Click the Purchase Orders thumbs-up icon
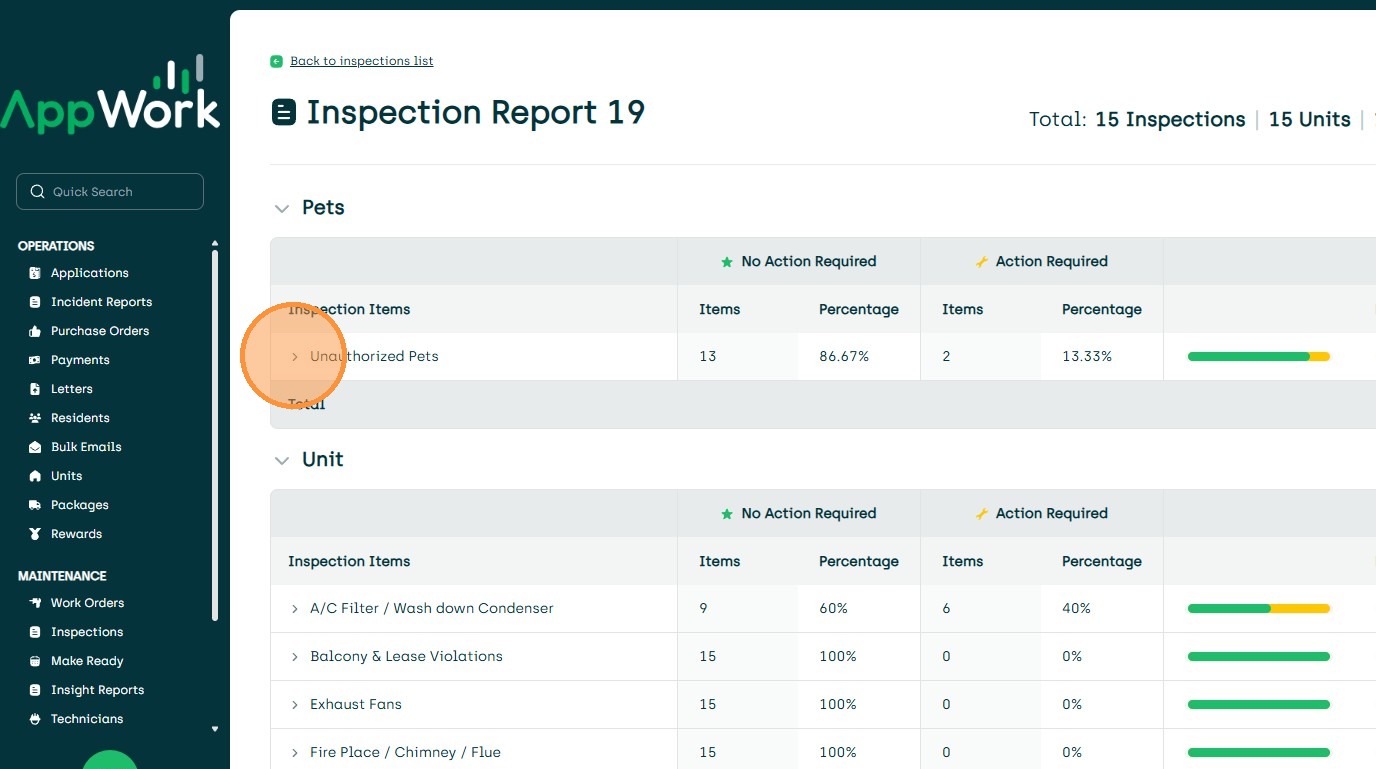The image size is (1376, 769). pyautogui.click(x=35, y=331)
